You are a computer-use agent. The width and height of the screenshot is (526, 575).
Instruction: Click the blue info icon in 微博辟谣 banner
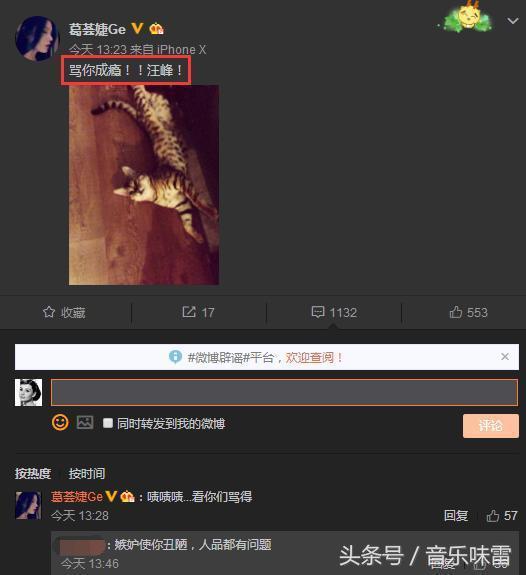[x=175, y=357]
